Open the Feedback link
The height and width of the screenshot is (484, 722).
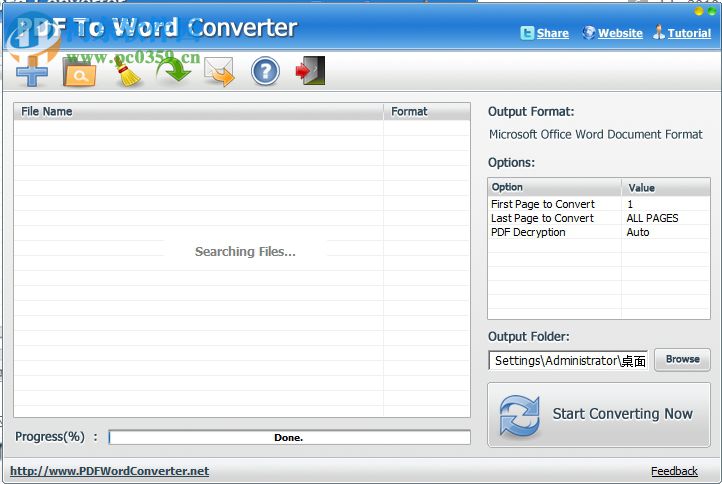[x=674, y=471]
